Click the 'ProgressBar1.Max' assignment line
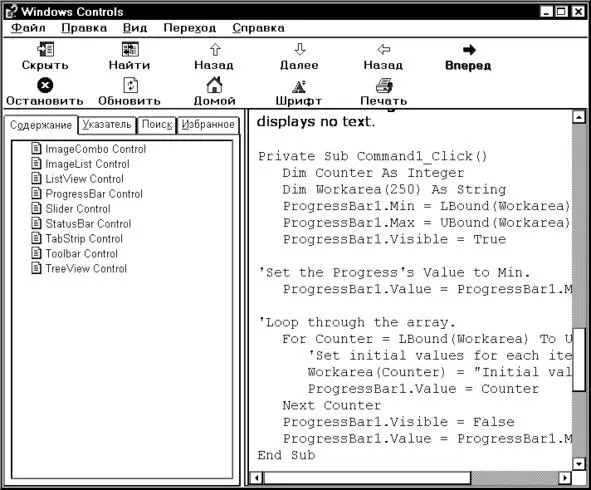591x490 pixels. click(427, 222)
